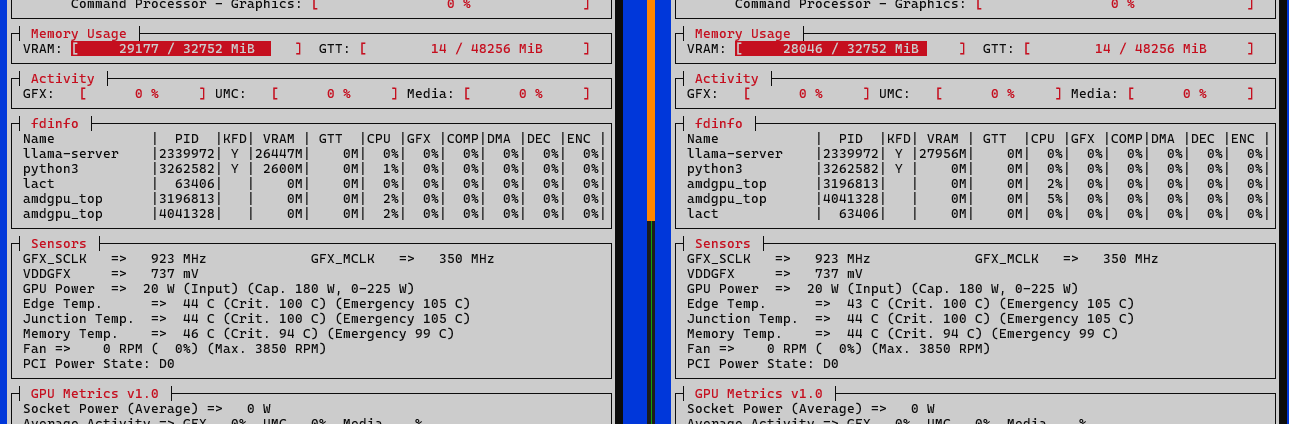Image resolution: width=1289 pixels, height=424 pixels.
Task: Select the Edge Temp. 44 C line
Action: (246, 304)
